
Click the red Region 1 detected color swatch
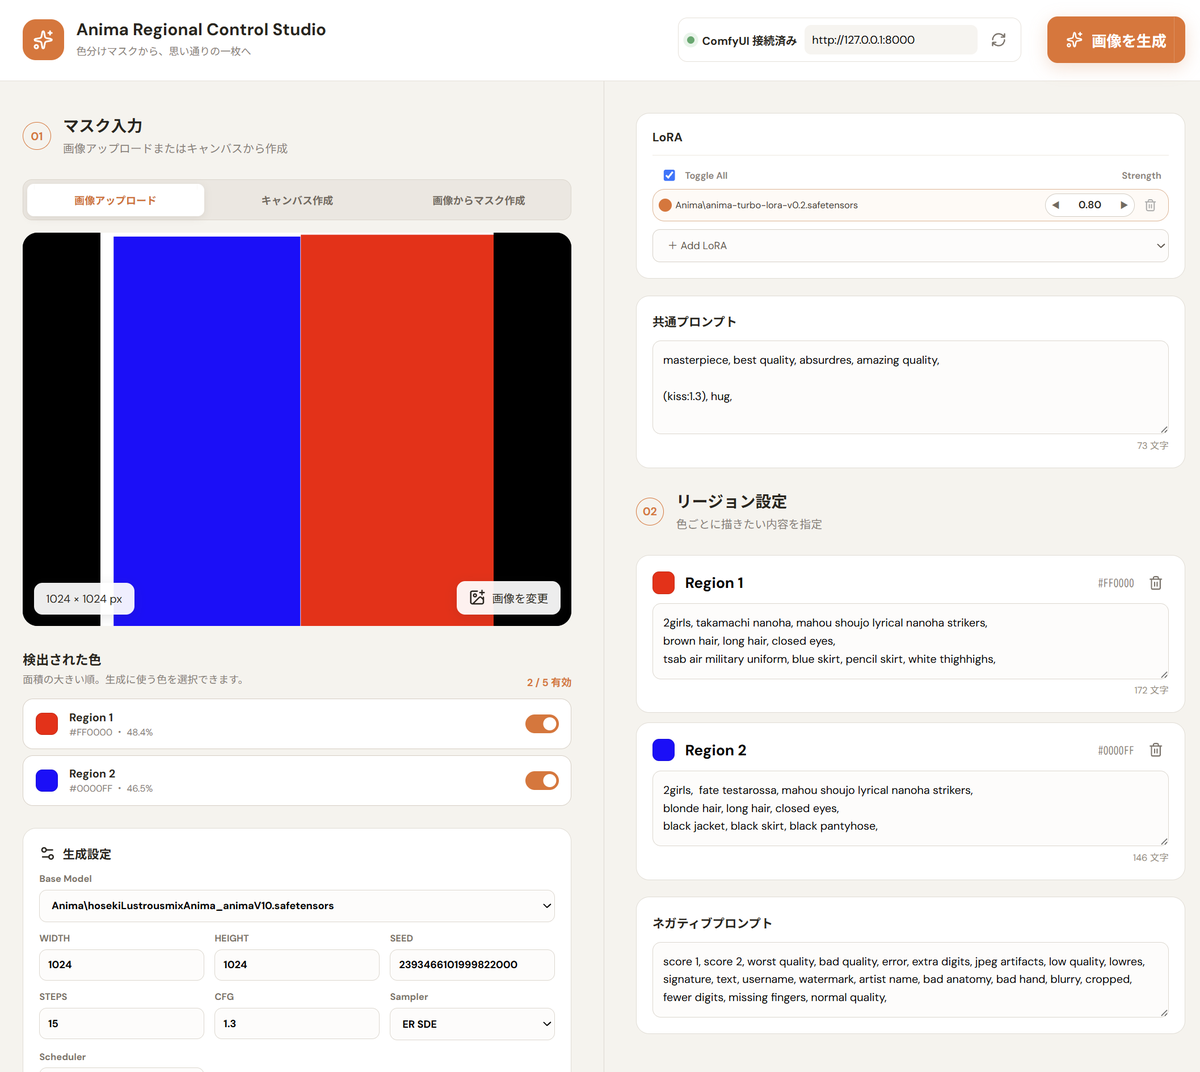(x=47, y=724)
